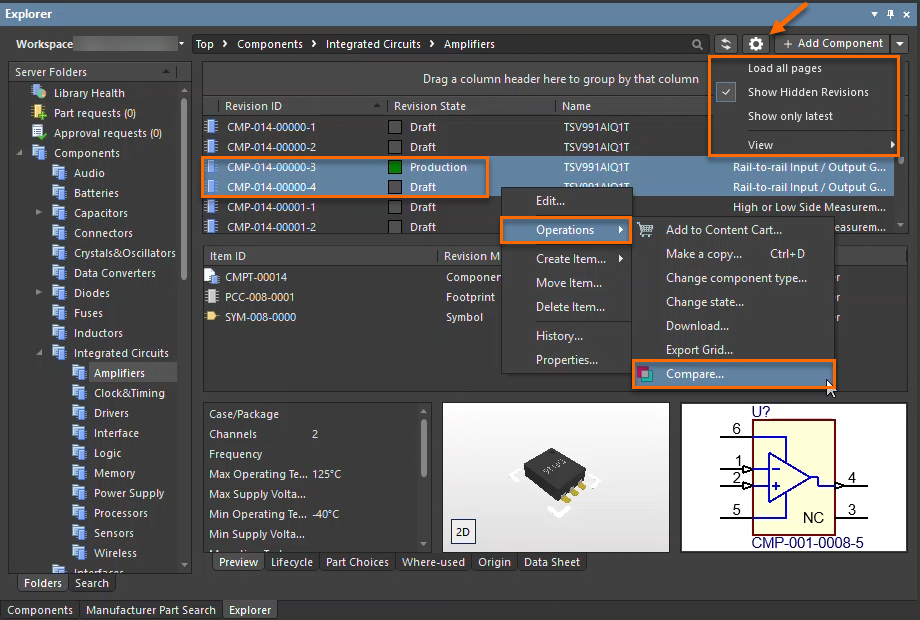Click the Memory folder icon
Screen dimensions: 920x620
point(79,472)
